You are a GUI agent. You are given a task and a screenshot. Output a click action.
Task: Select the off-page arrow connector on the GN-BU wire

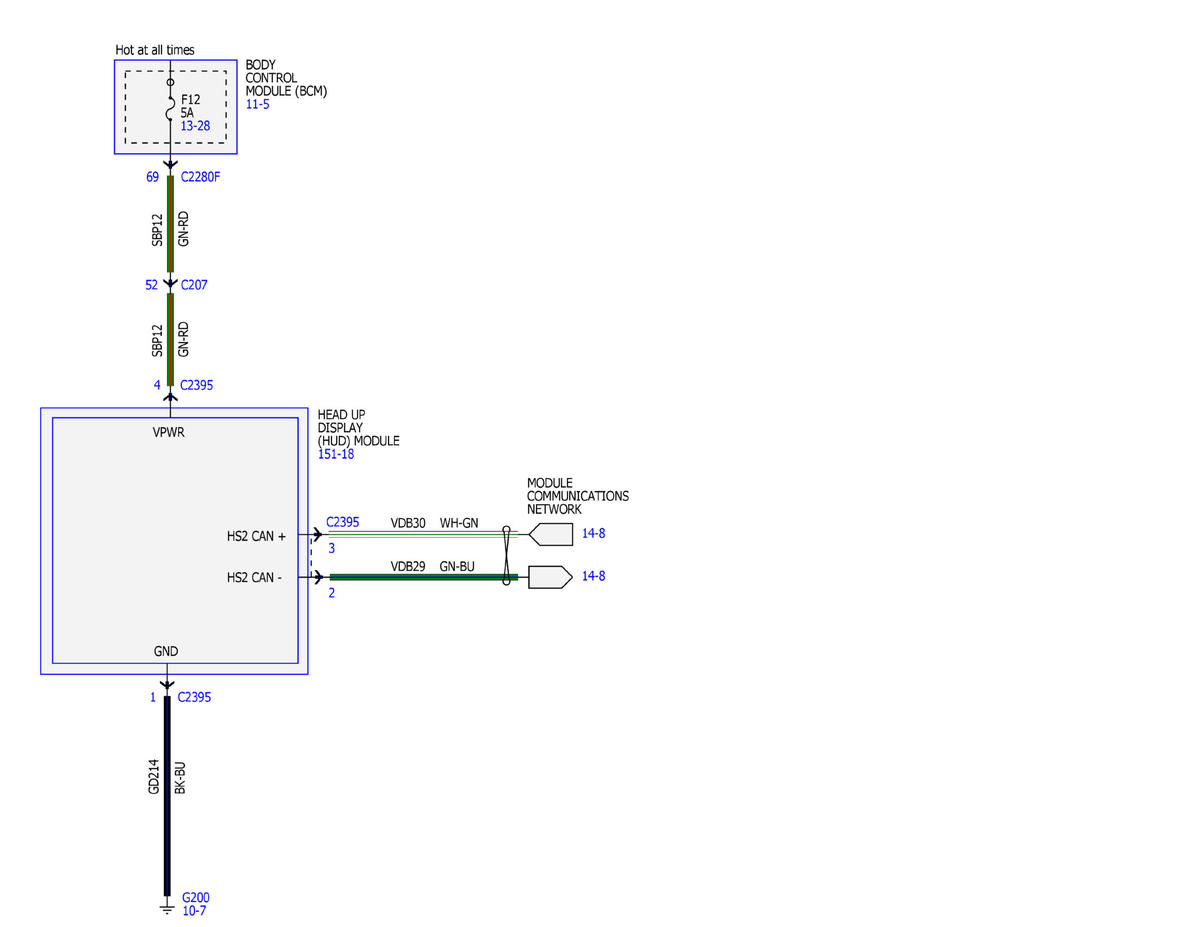(x=550, y=577)
